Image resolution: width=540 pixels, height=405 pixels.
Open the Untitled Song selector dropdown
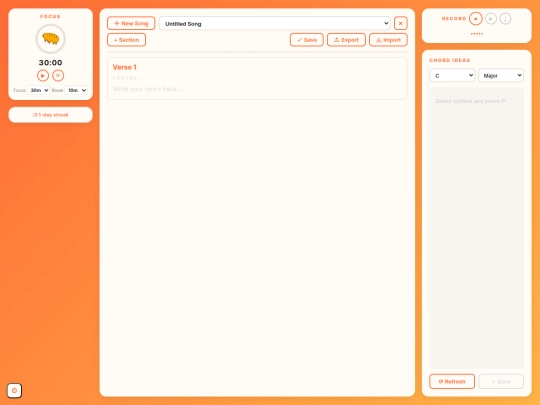click(274, 23)
